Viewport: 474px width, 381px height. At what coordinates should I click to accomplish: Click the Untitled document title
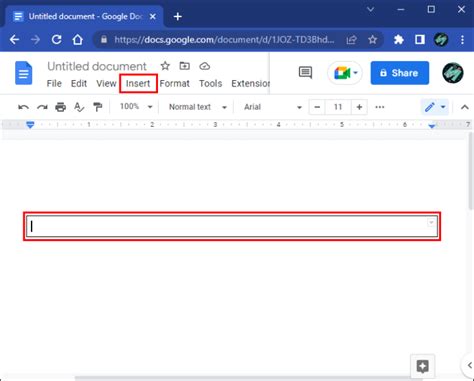coord(97,66)
